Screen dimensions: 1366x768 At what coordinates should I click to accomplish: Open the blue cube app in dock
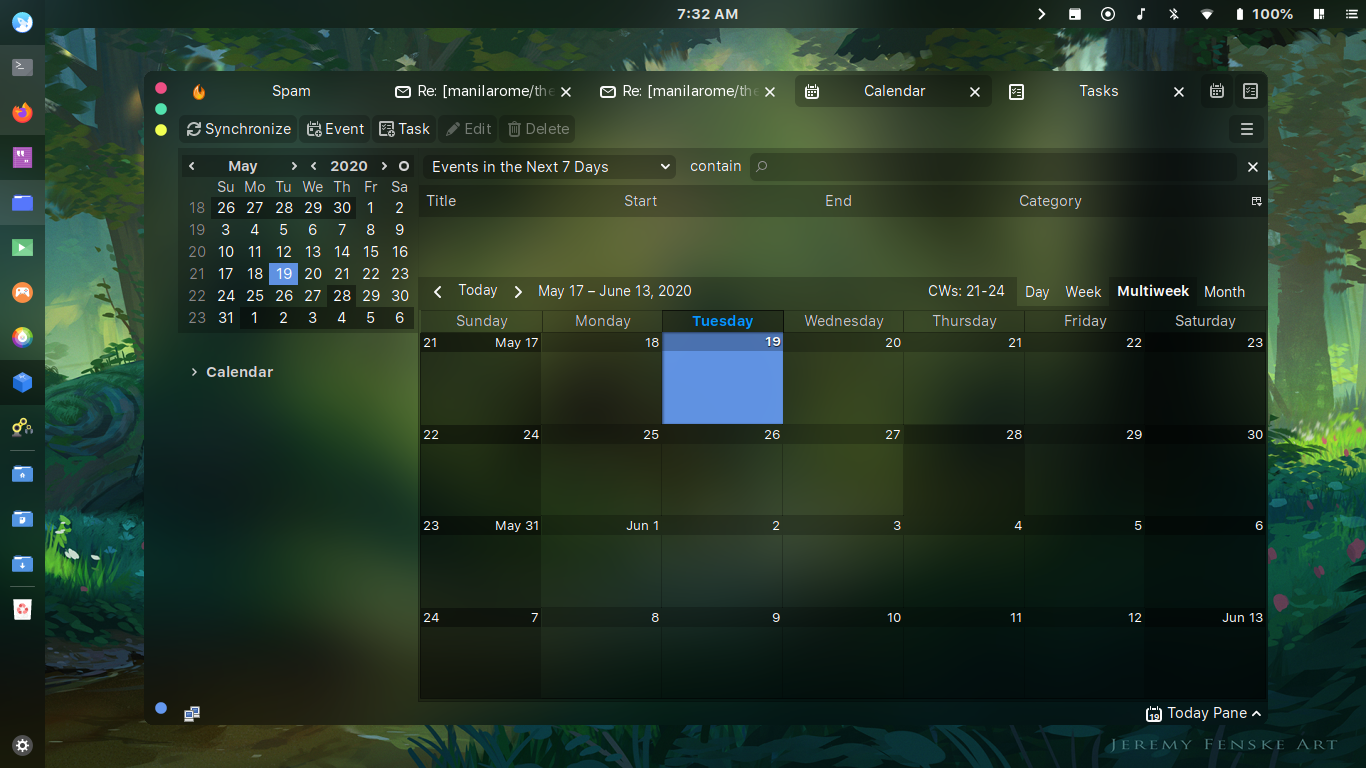[22, 382]
